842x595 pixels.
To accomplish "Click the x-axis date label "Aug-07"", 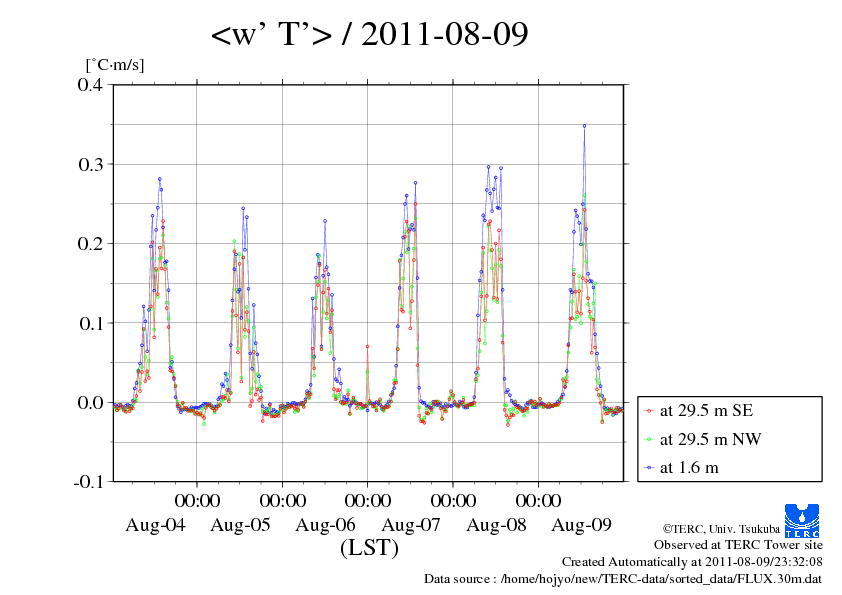I will point(411,525).
